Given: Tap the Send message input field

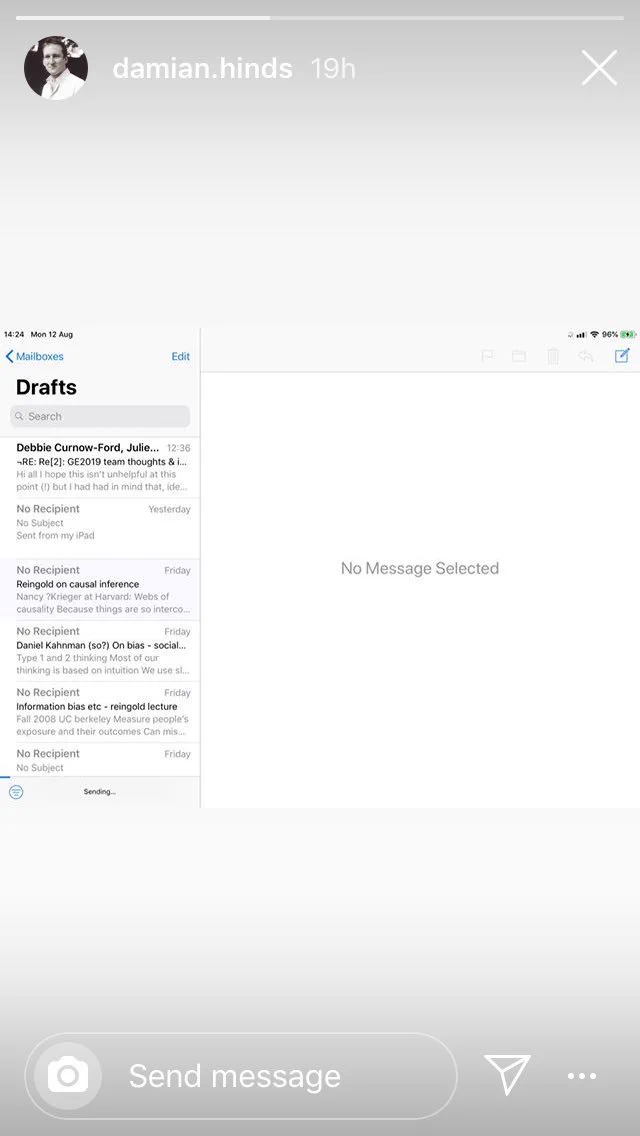Looking at the screenshot, I should click(241, 1076).
